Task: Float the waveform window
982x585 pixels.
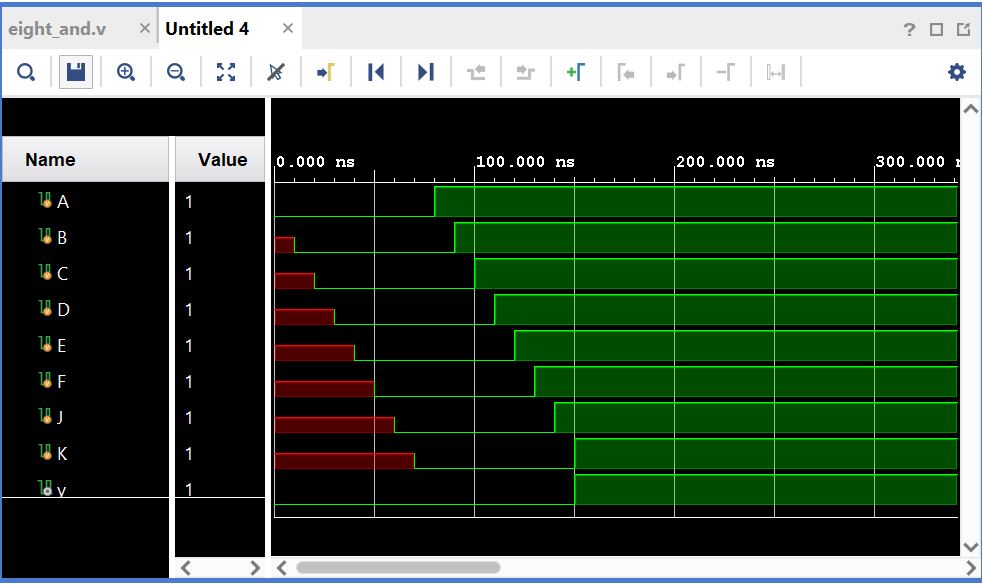Action: click(x=963, y=29)
